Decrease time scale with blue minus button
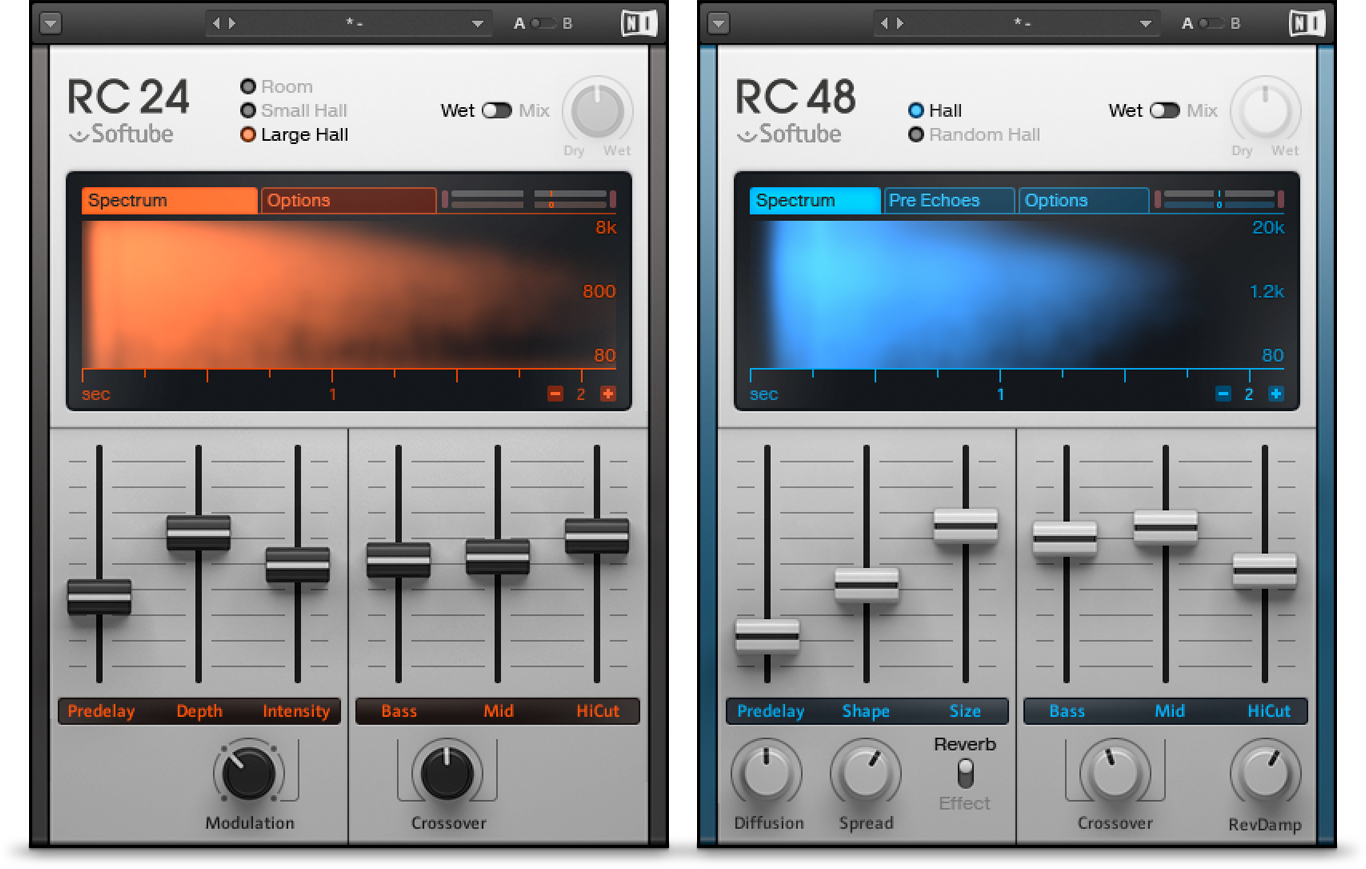 pyautogui.click(x=1223, y=394)
